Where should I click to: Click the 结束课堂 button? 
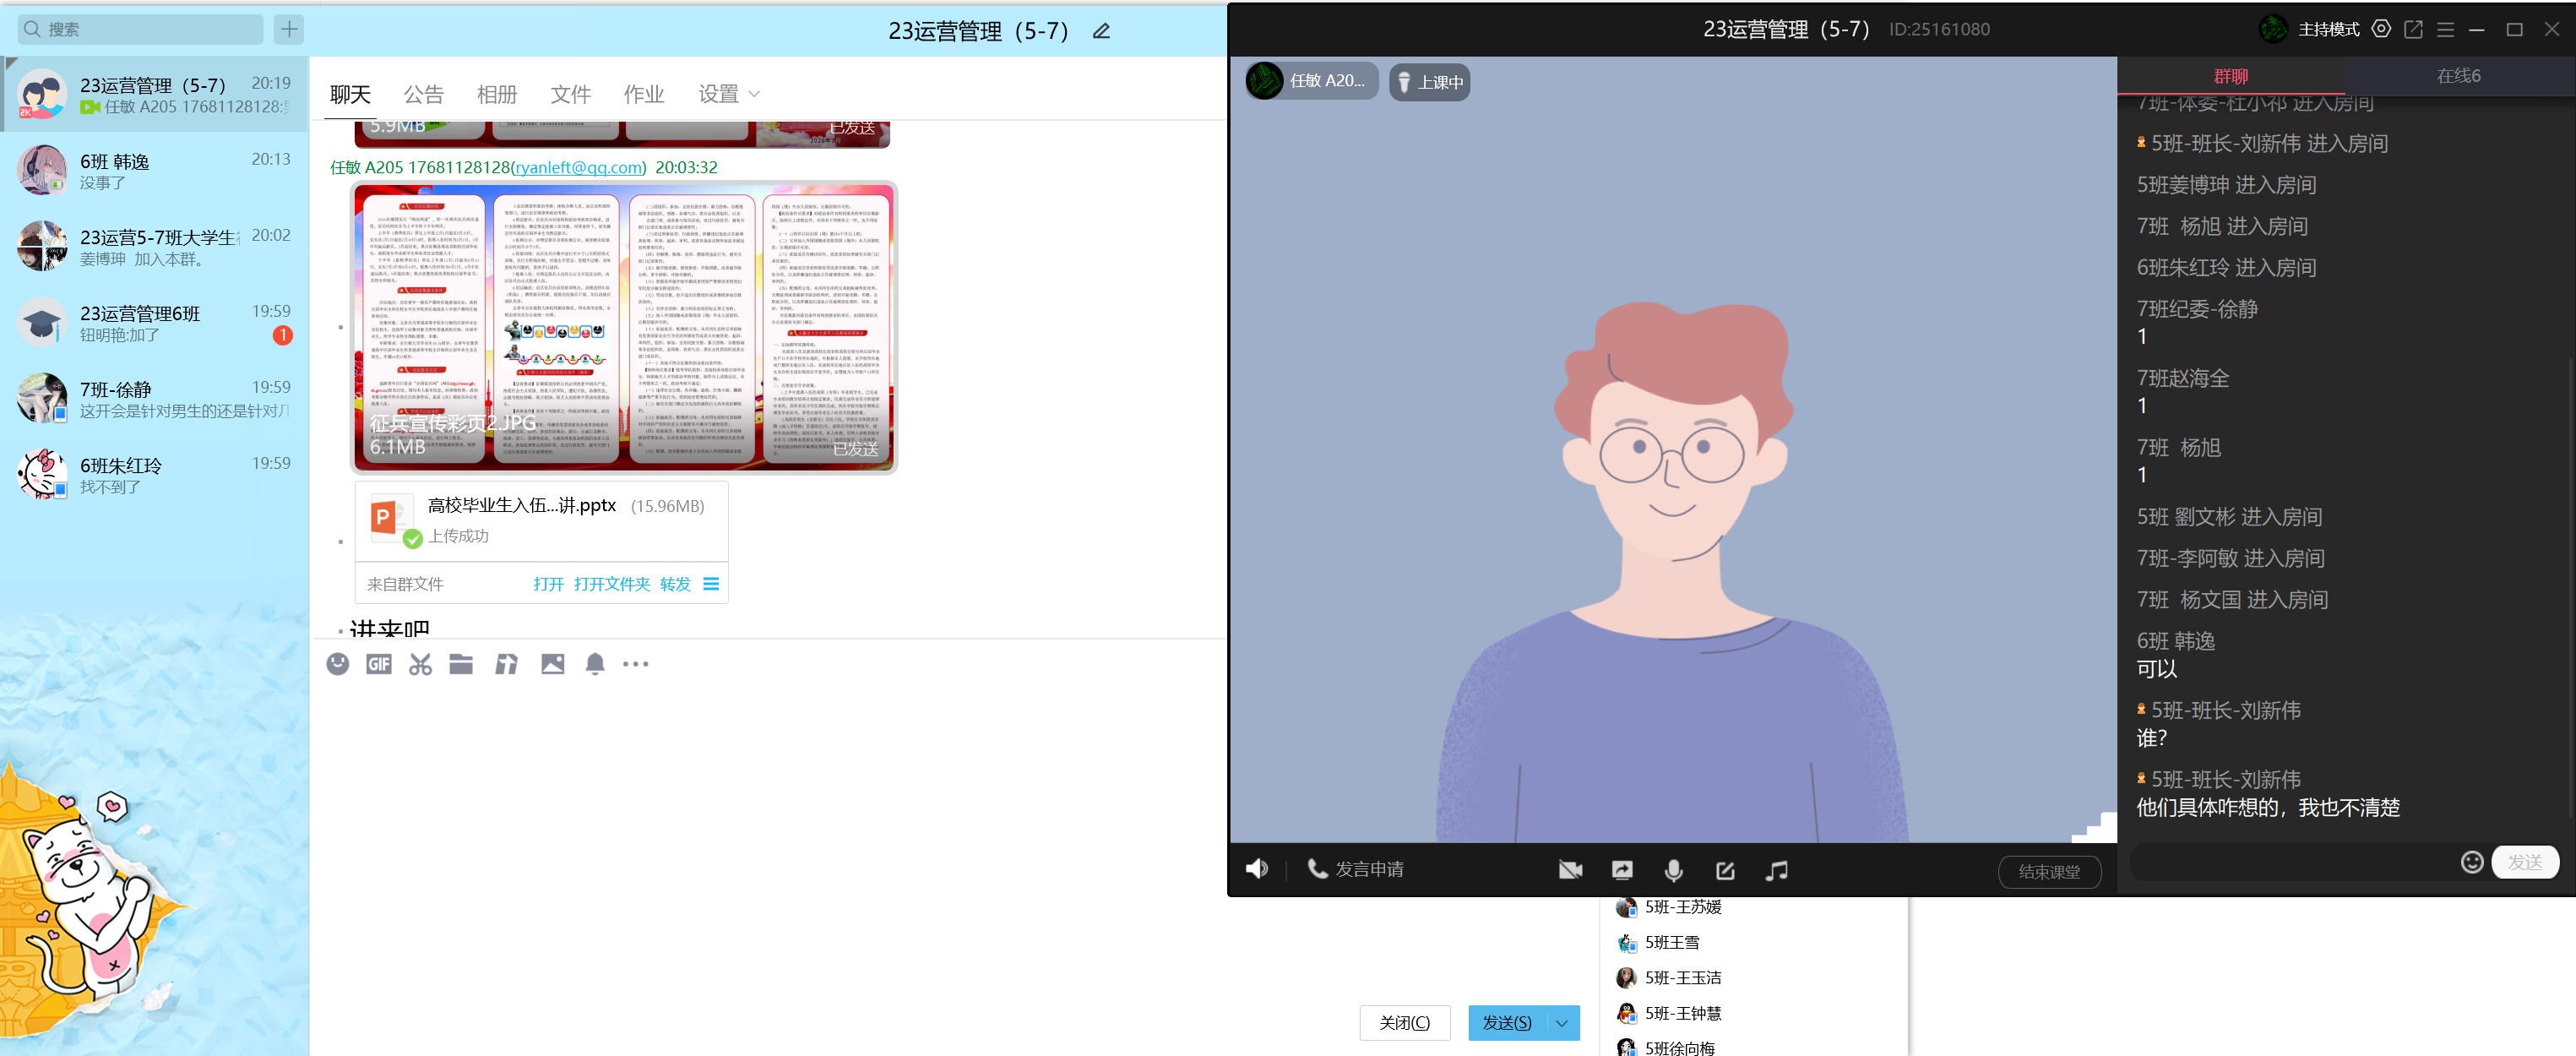[x=2049, y=872]
